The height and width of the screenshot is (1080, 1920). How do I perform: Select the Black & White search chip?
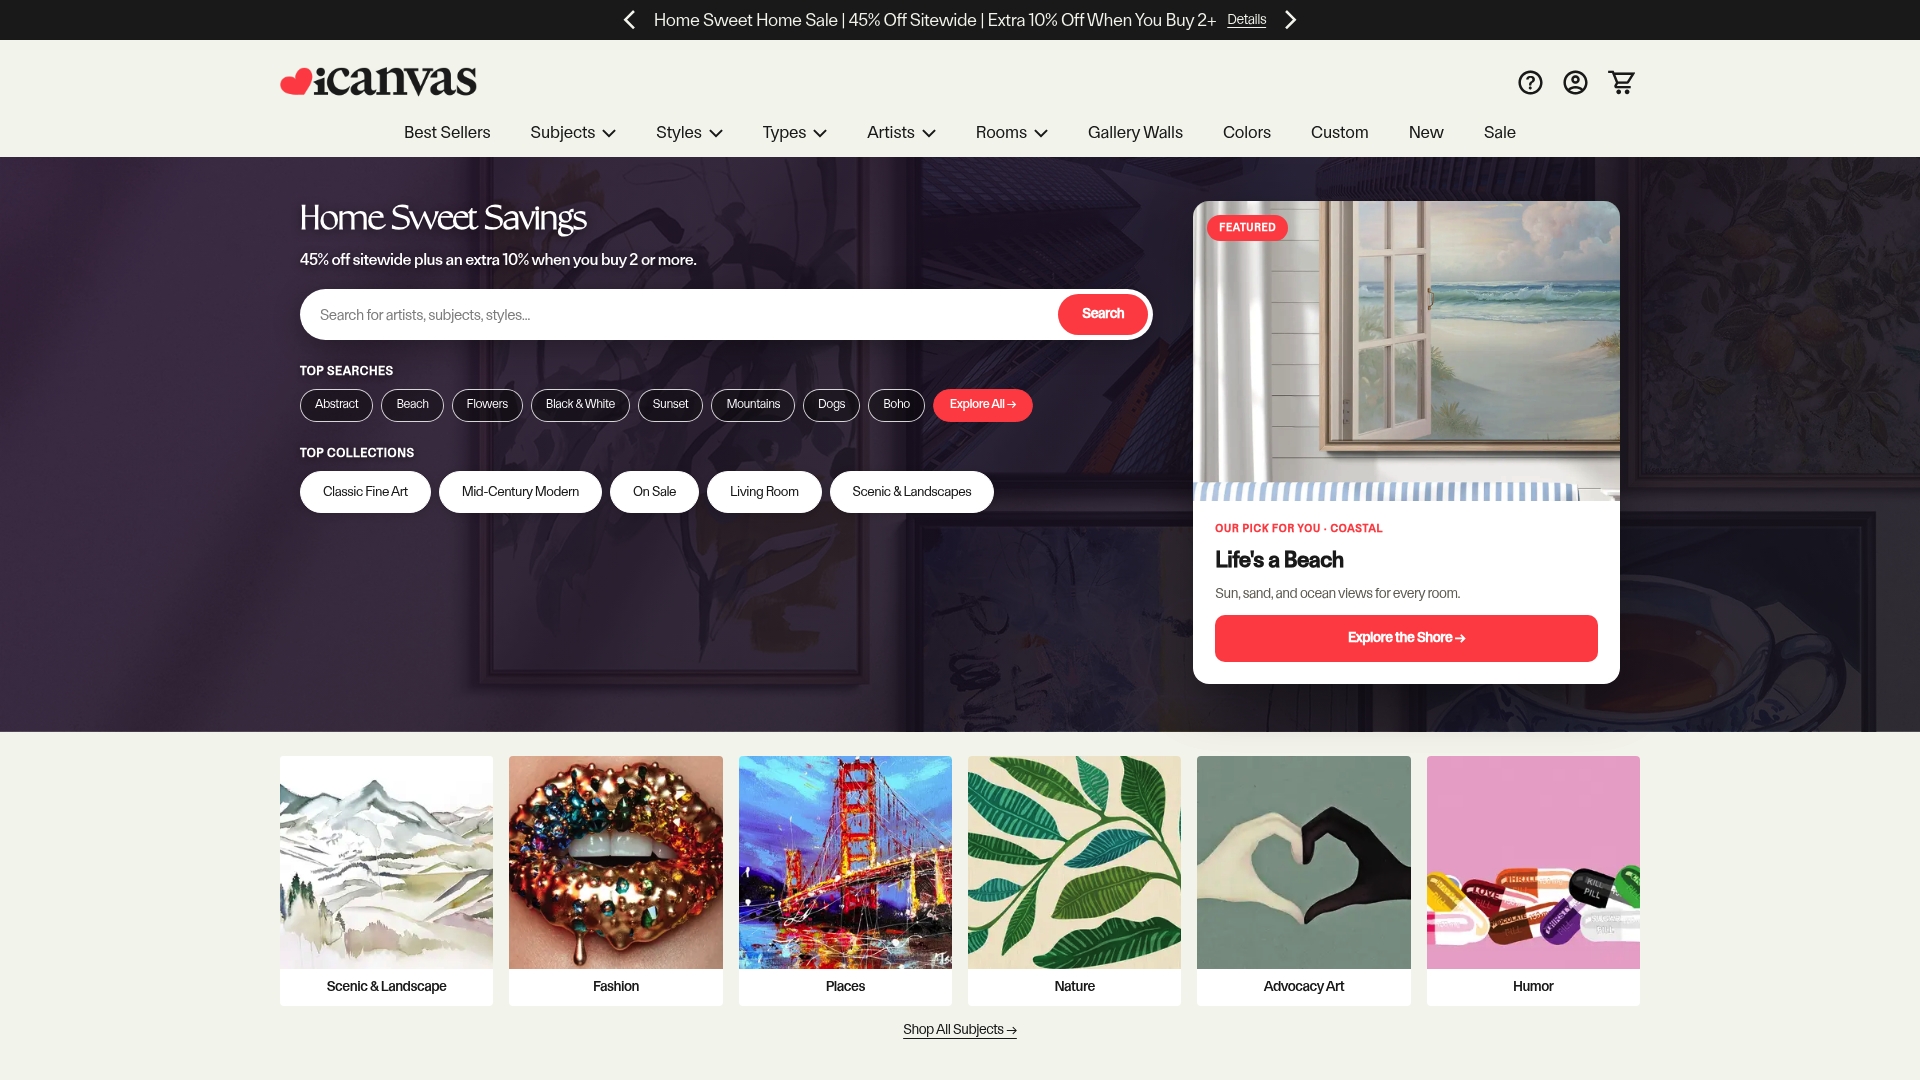click(x=580, y=405)
